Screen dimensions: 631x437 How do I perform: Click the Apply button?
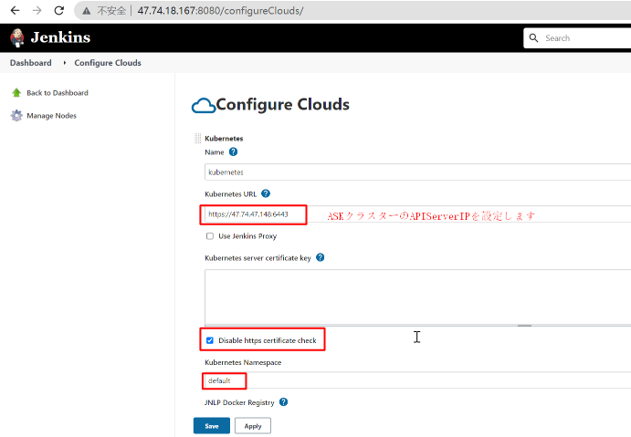[253, 426]
